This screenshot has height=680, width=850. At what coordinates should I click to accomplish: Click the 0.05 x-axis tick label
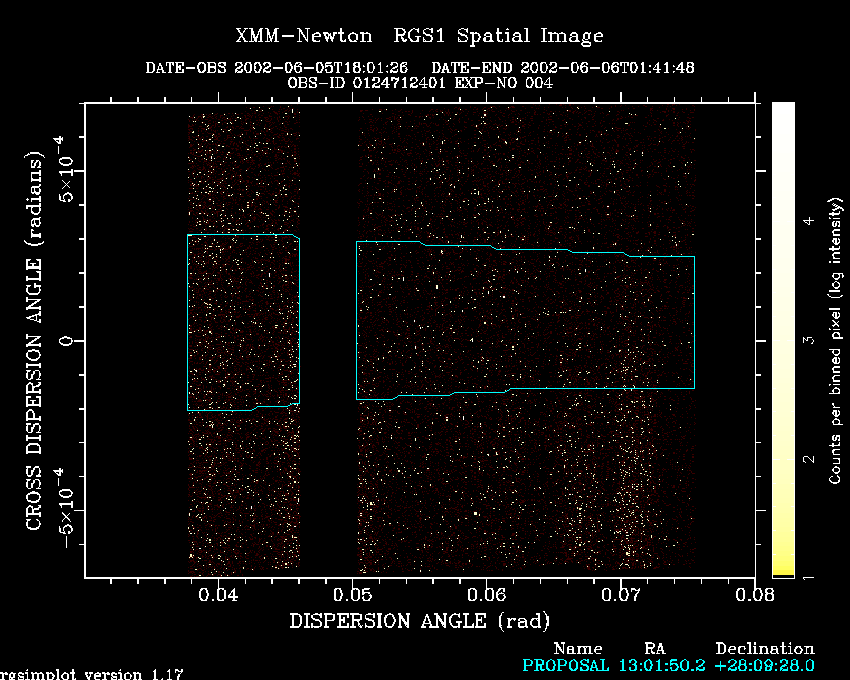point(352,595)
